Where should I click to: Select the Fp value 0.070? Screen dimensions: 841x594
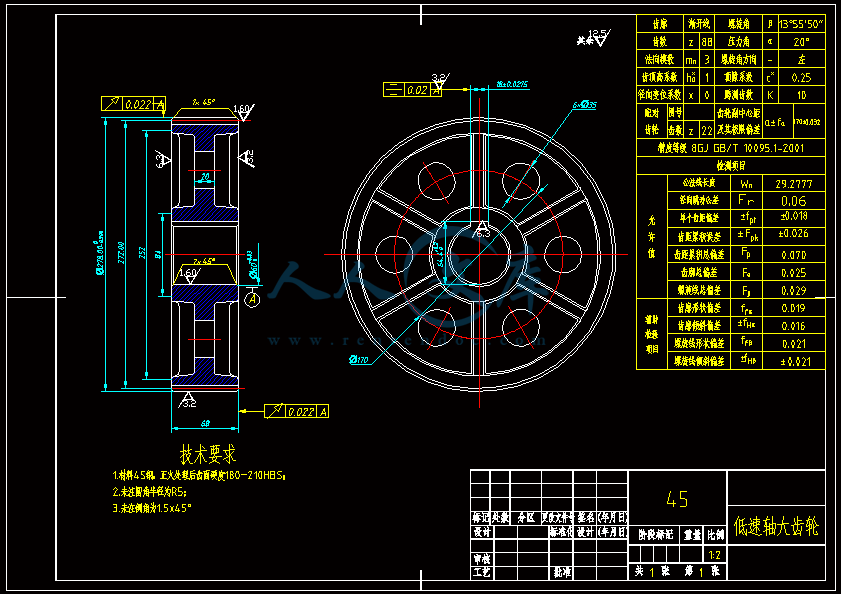794,255
